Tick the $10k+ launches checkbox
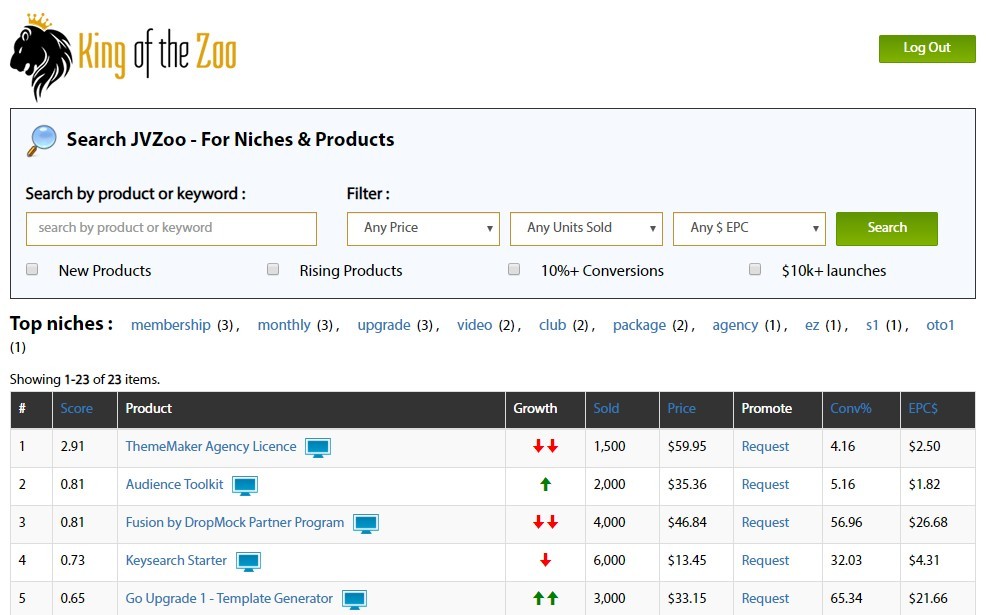Screen dimensions: 986x615 [755, 269]
